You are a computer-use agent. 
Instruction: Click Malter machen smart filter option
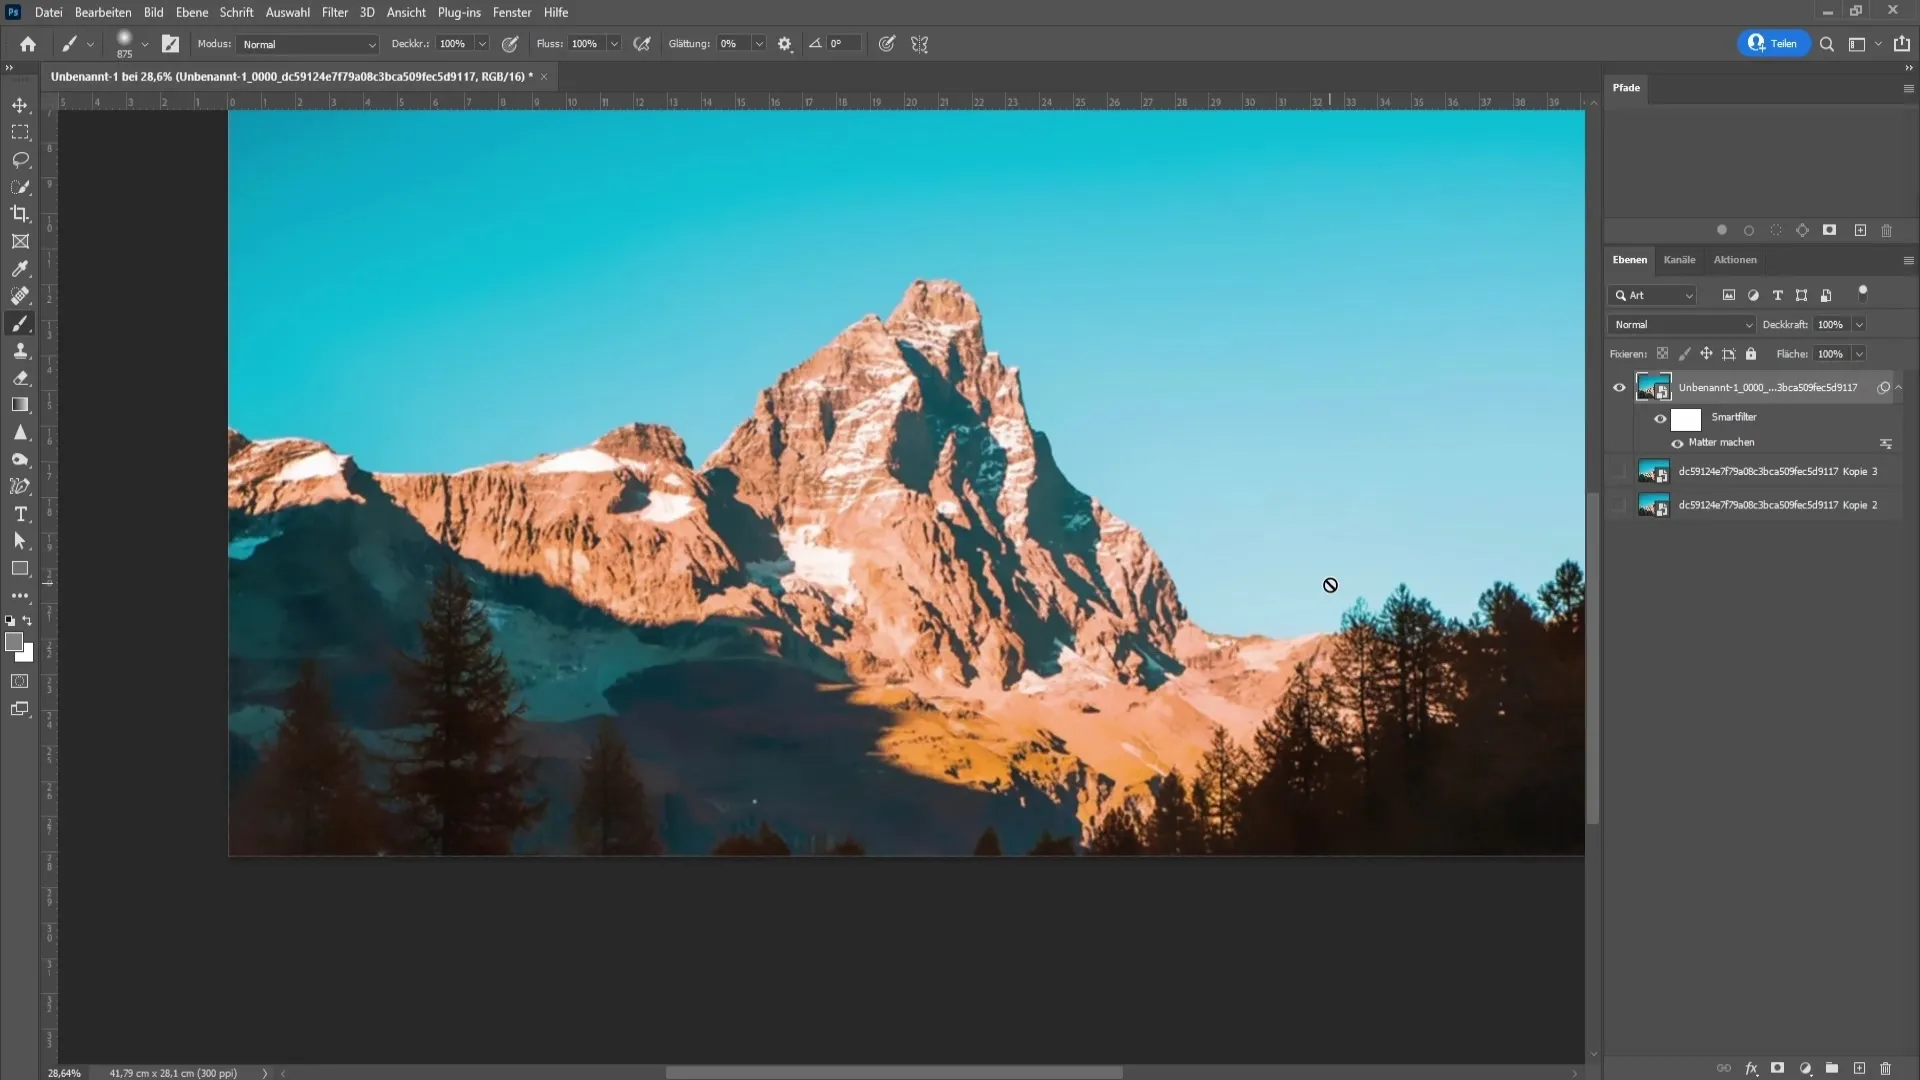tap(1722, 442)
